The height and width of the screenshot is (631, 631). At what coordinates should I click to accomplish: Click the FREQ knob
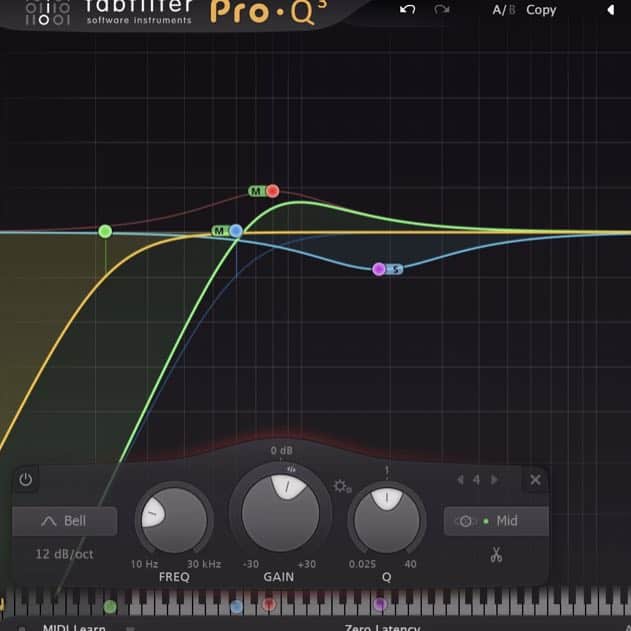click(174, 520)
